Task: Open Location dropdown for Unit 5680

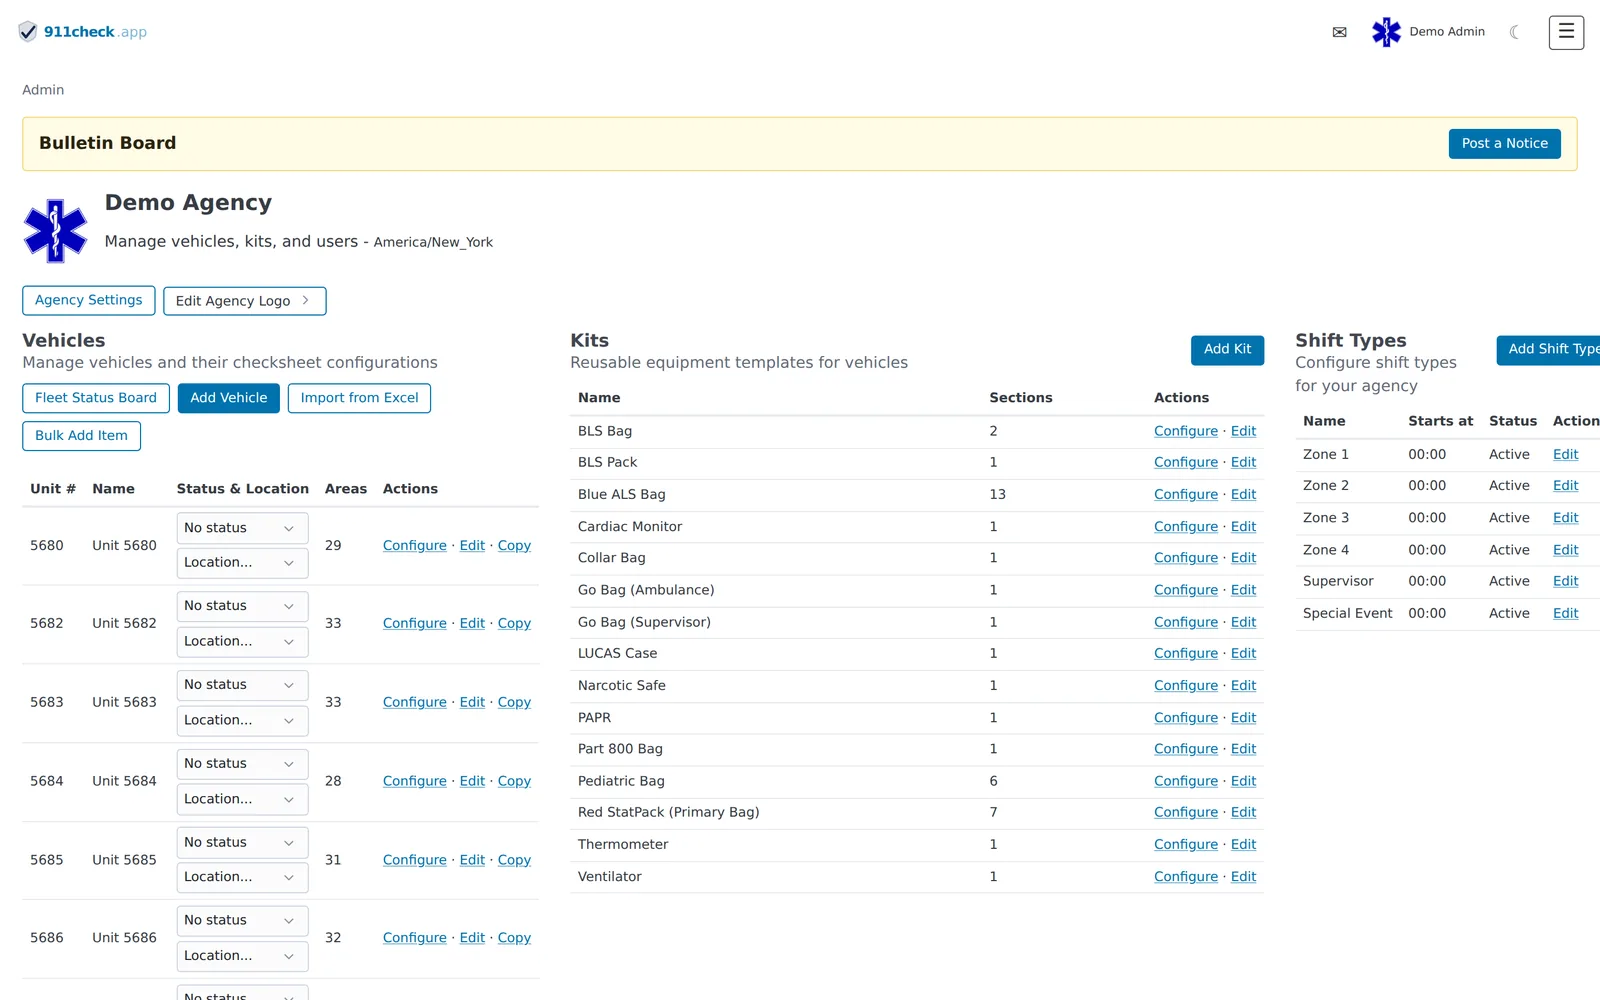Action: [242, 563]
